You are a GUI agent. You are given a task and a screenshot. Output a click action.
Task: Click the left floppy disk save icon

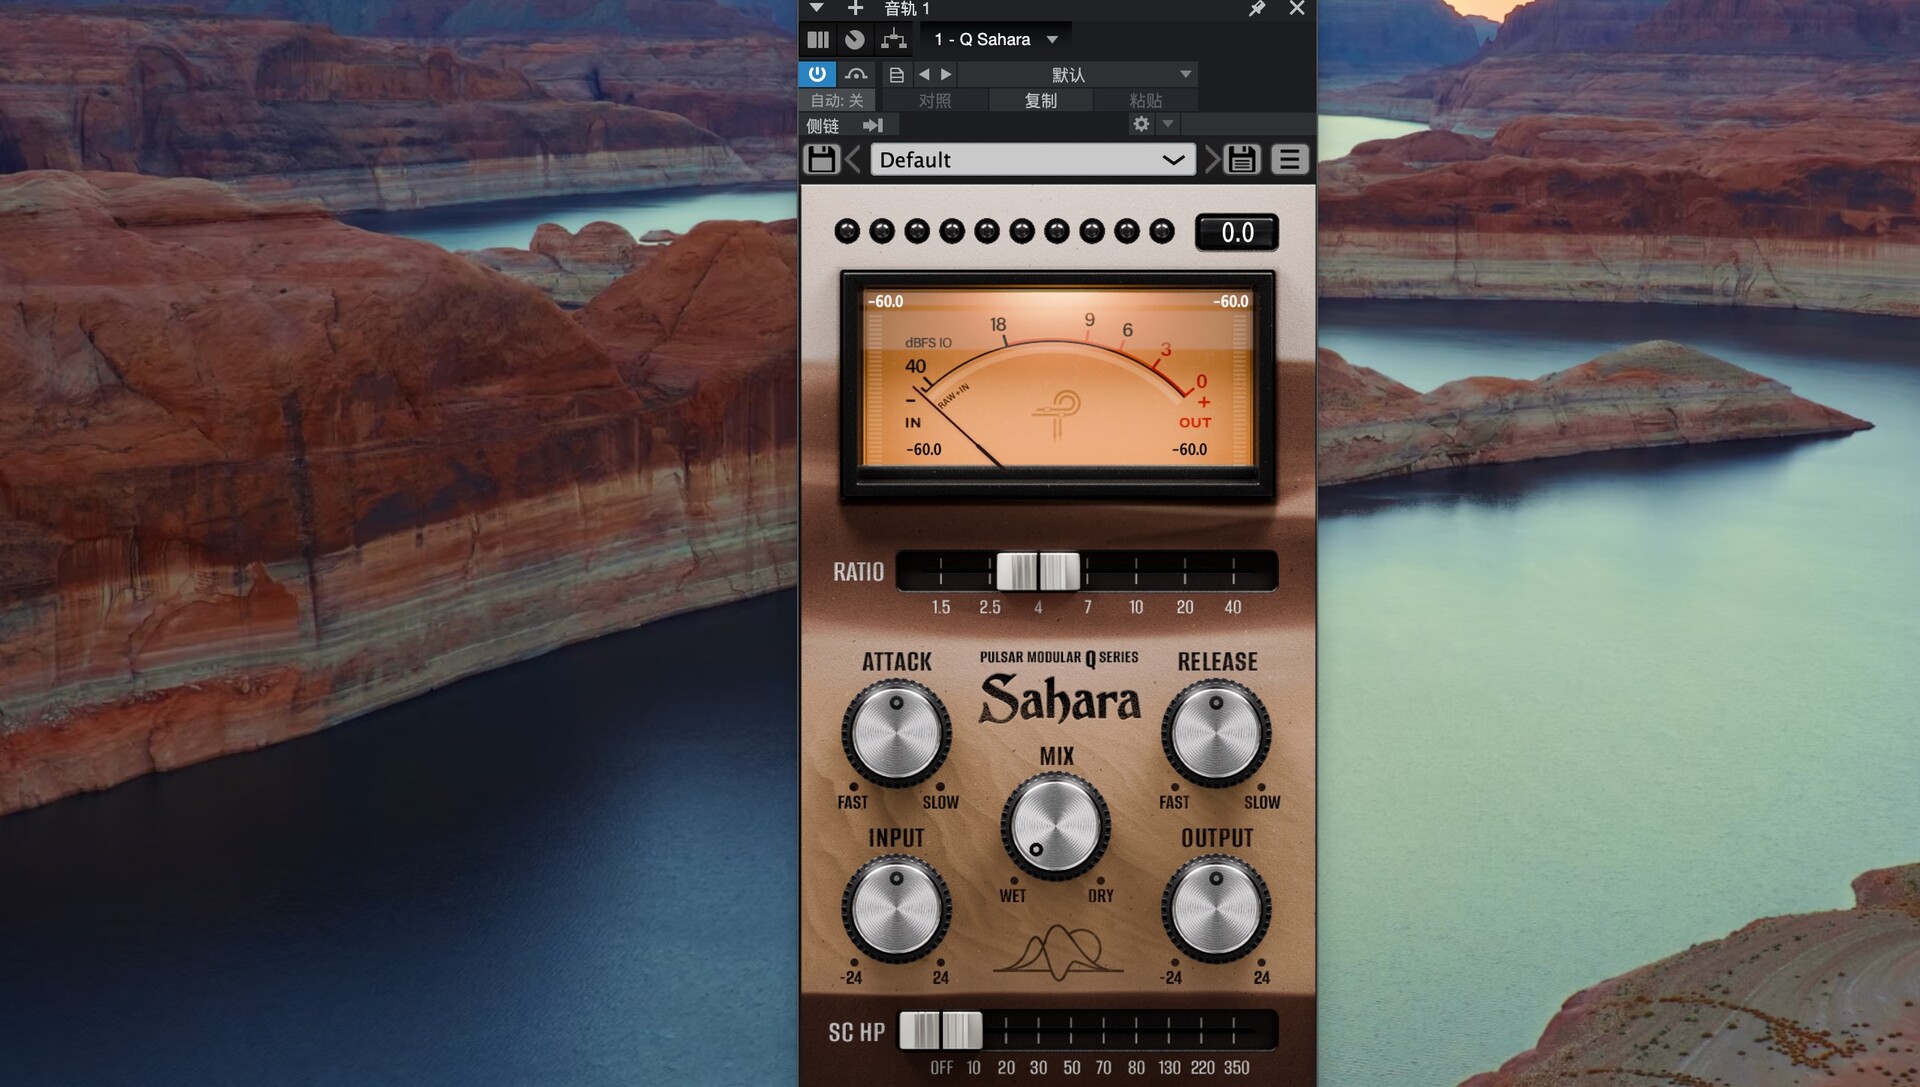[x=822, y=159]
